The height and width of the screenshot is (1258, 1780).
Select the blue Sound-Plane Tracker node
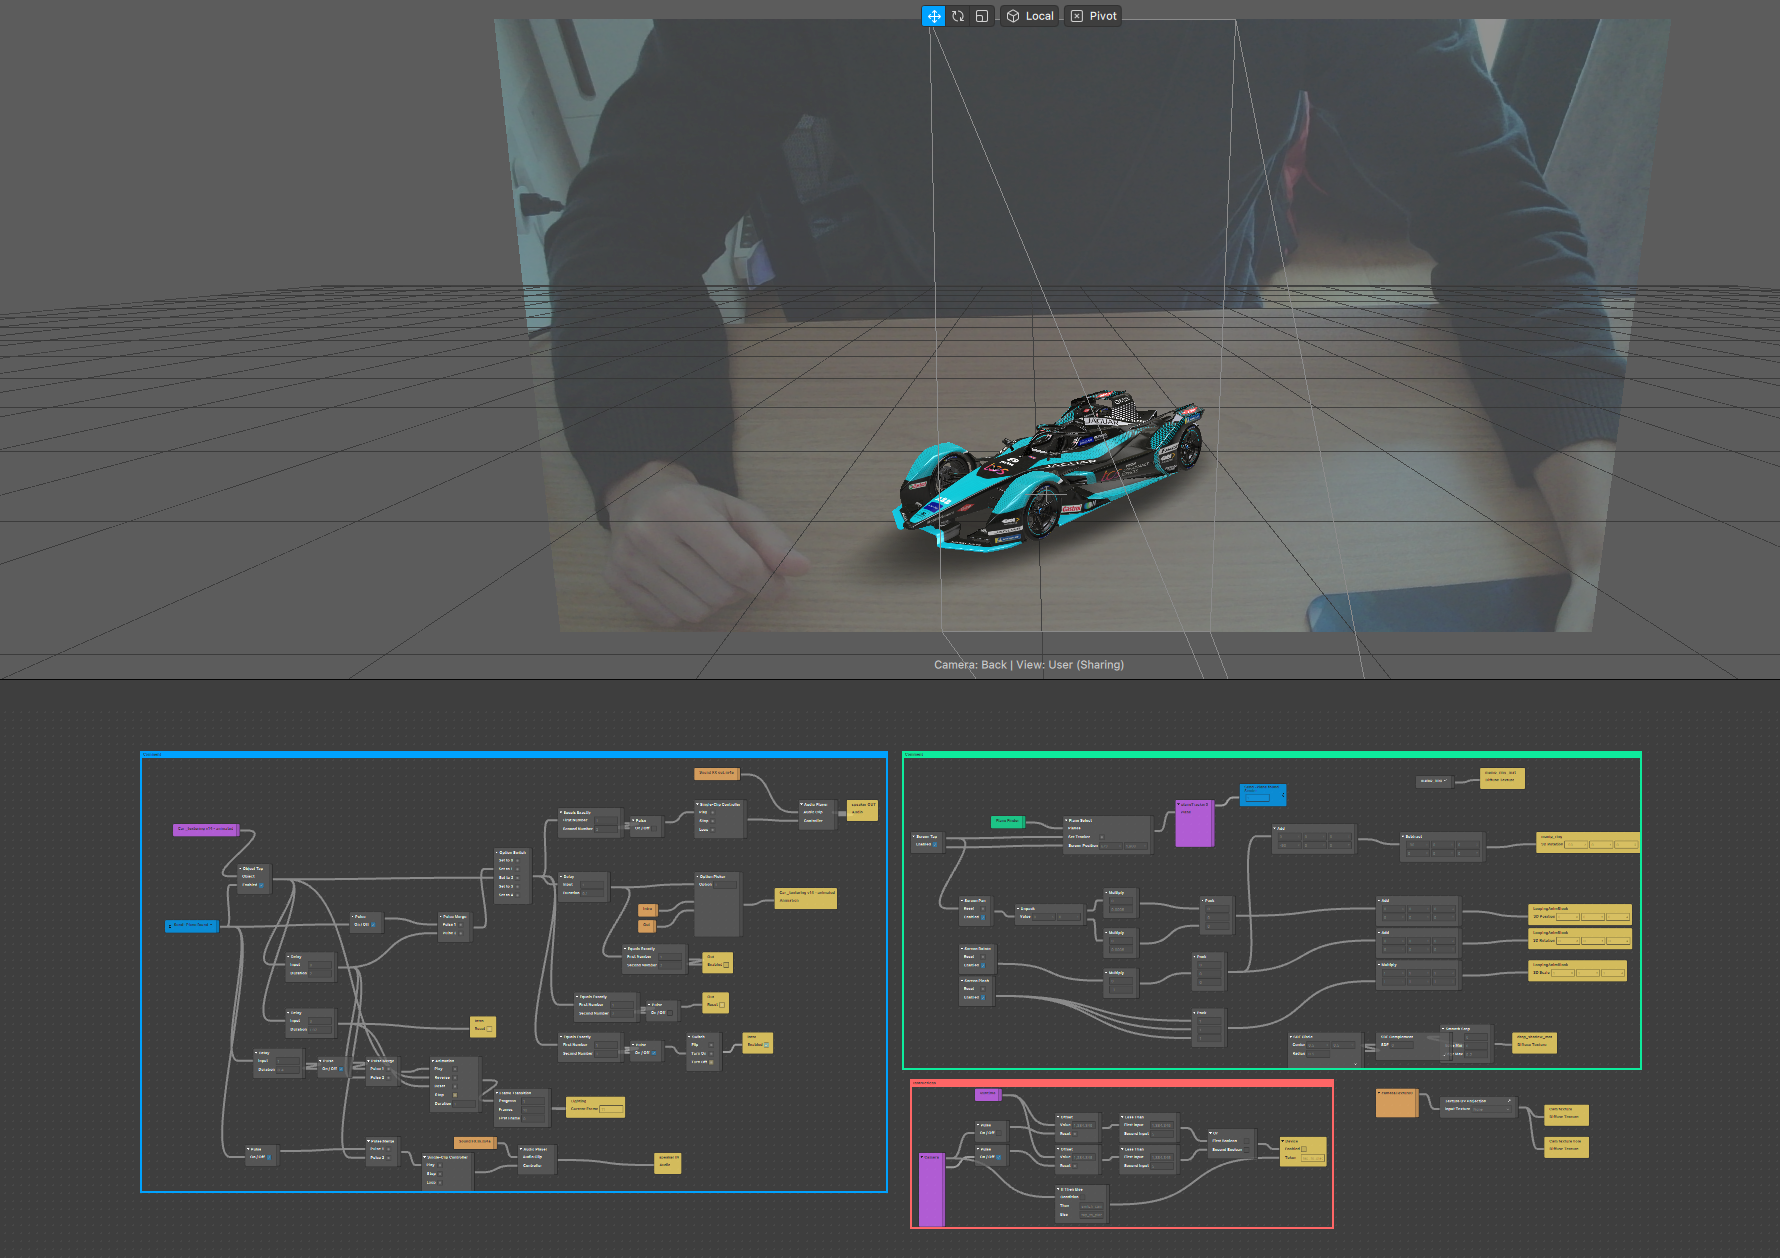pos(191,925)
